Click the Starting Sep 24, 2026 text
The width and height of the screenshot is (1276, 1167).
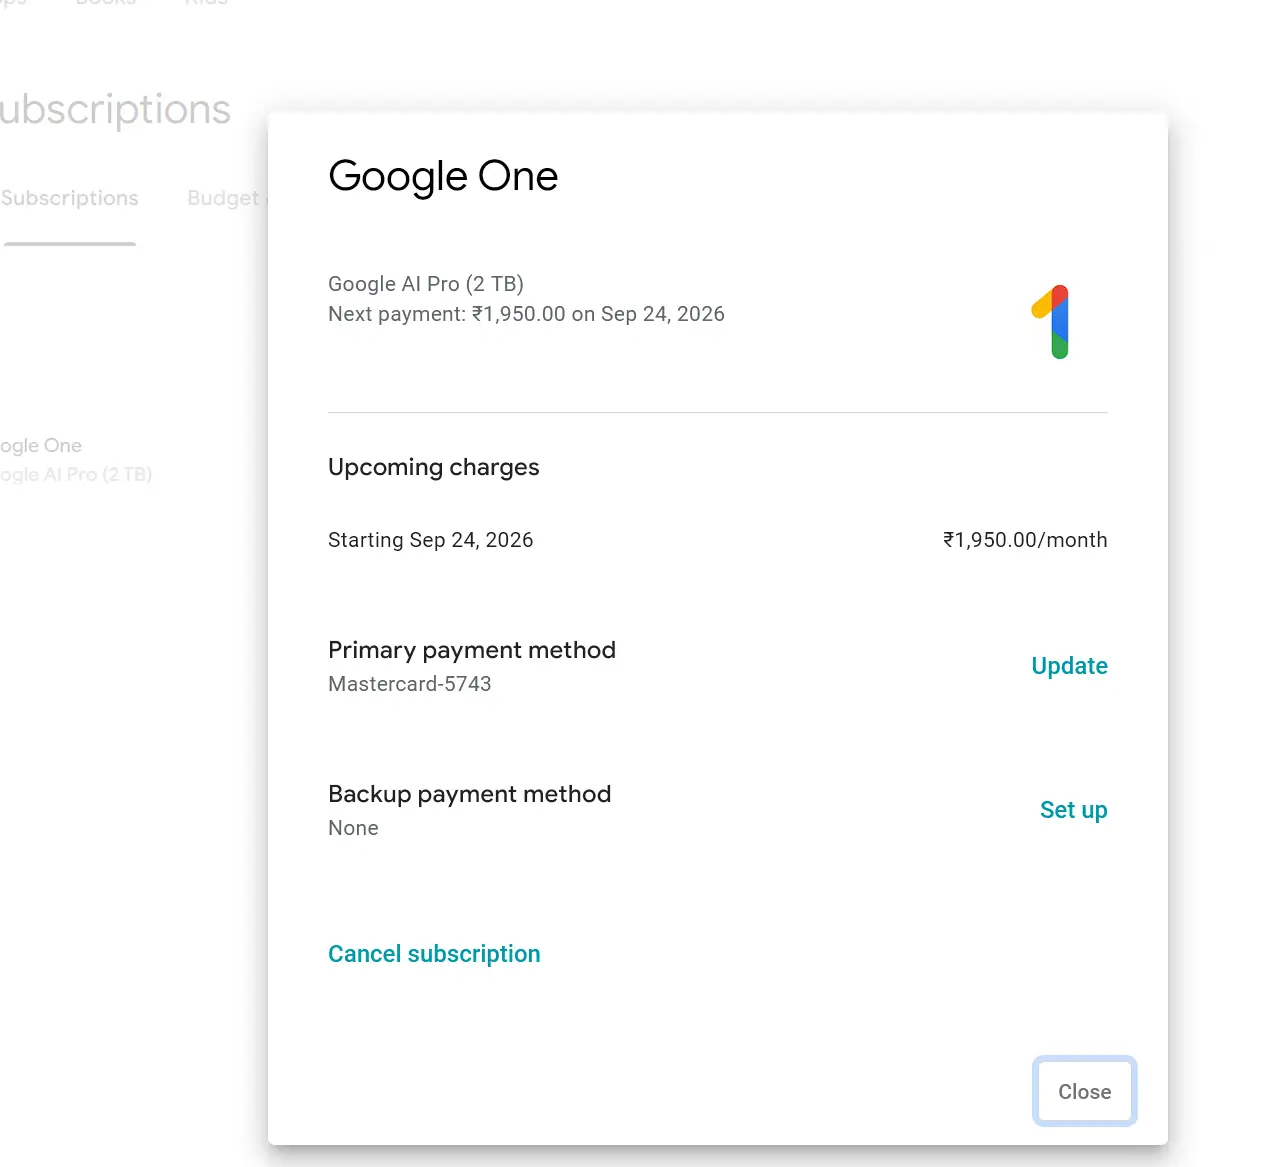click(x=430, y=540)
